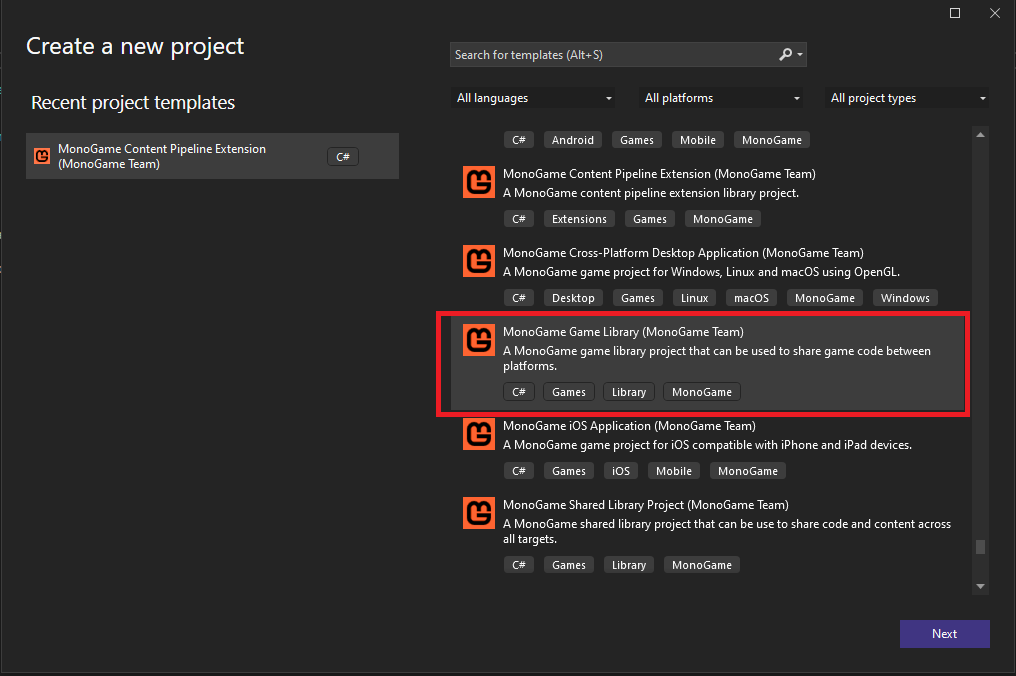Image resolution: width=1016 pixels, height=676 pixels.
Task: Open the All project types dropdown
Action: [907, 98]
